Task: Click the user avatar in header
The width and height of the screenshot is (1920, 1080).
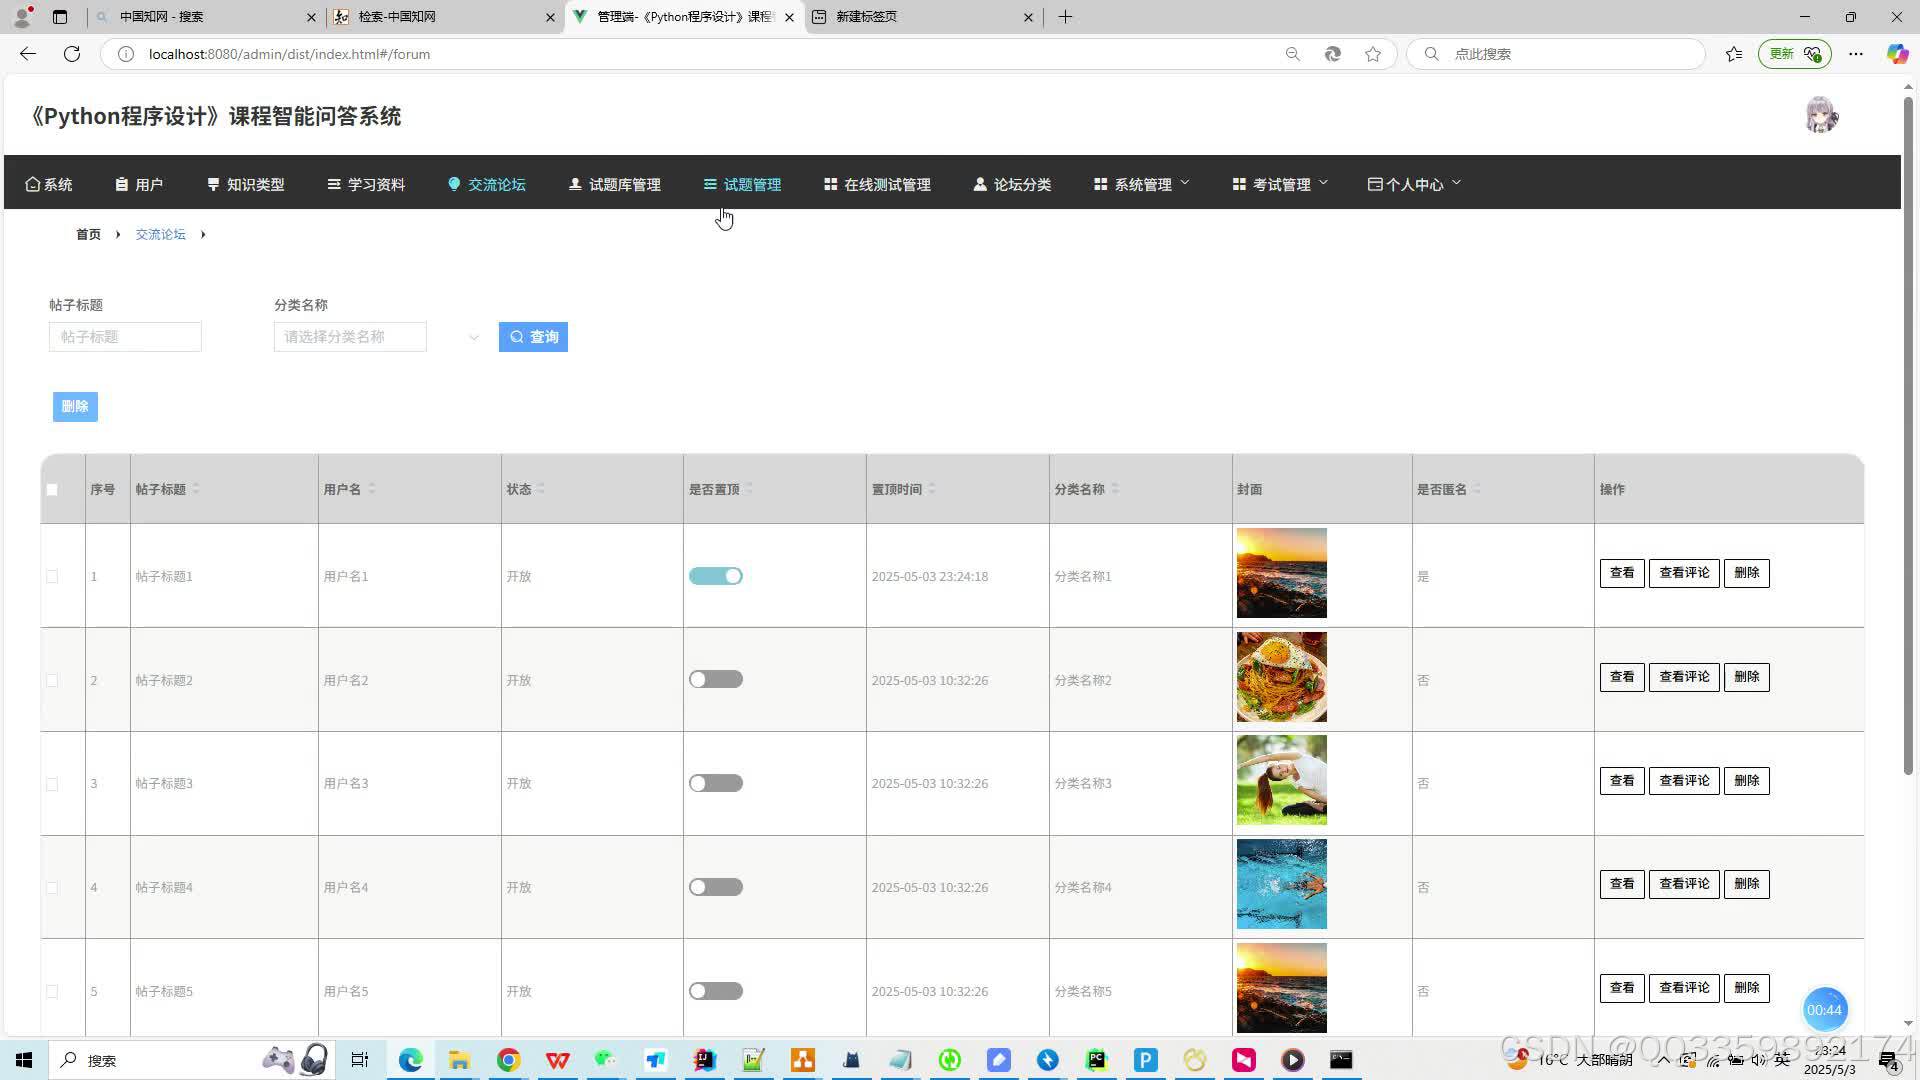Action: point(1821,116)
